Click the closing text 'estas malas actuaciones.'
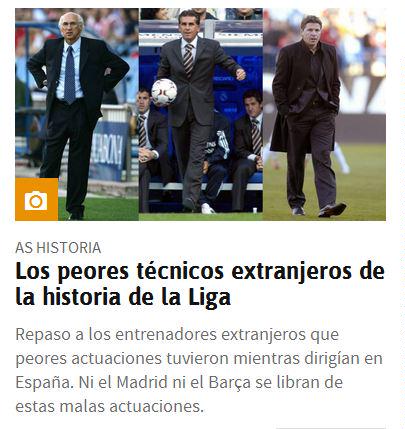 click(x=109, y=406)
